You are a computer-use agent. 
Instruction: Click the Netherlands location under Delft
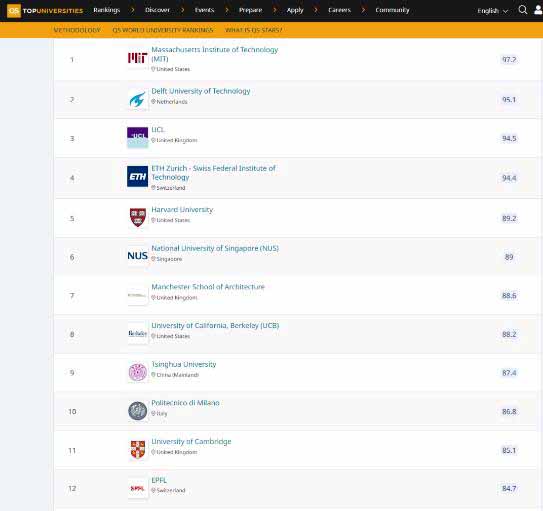pos(169,102)
